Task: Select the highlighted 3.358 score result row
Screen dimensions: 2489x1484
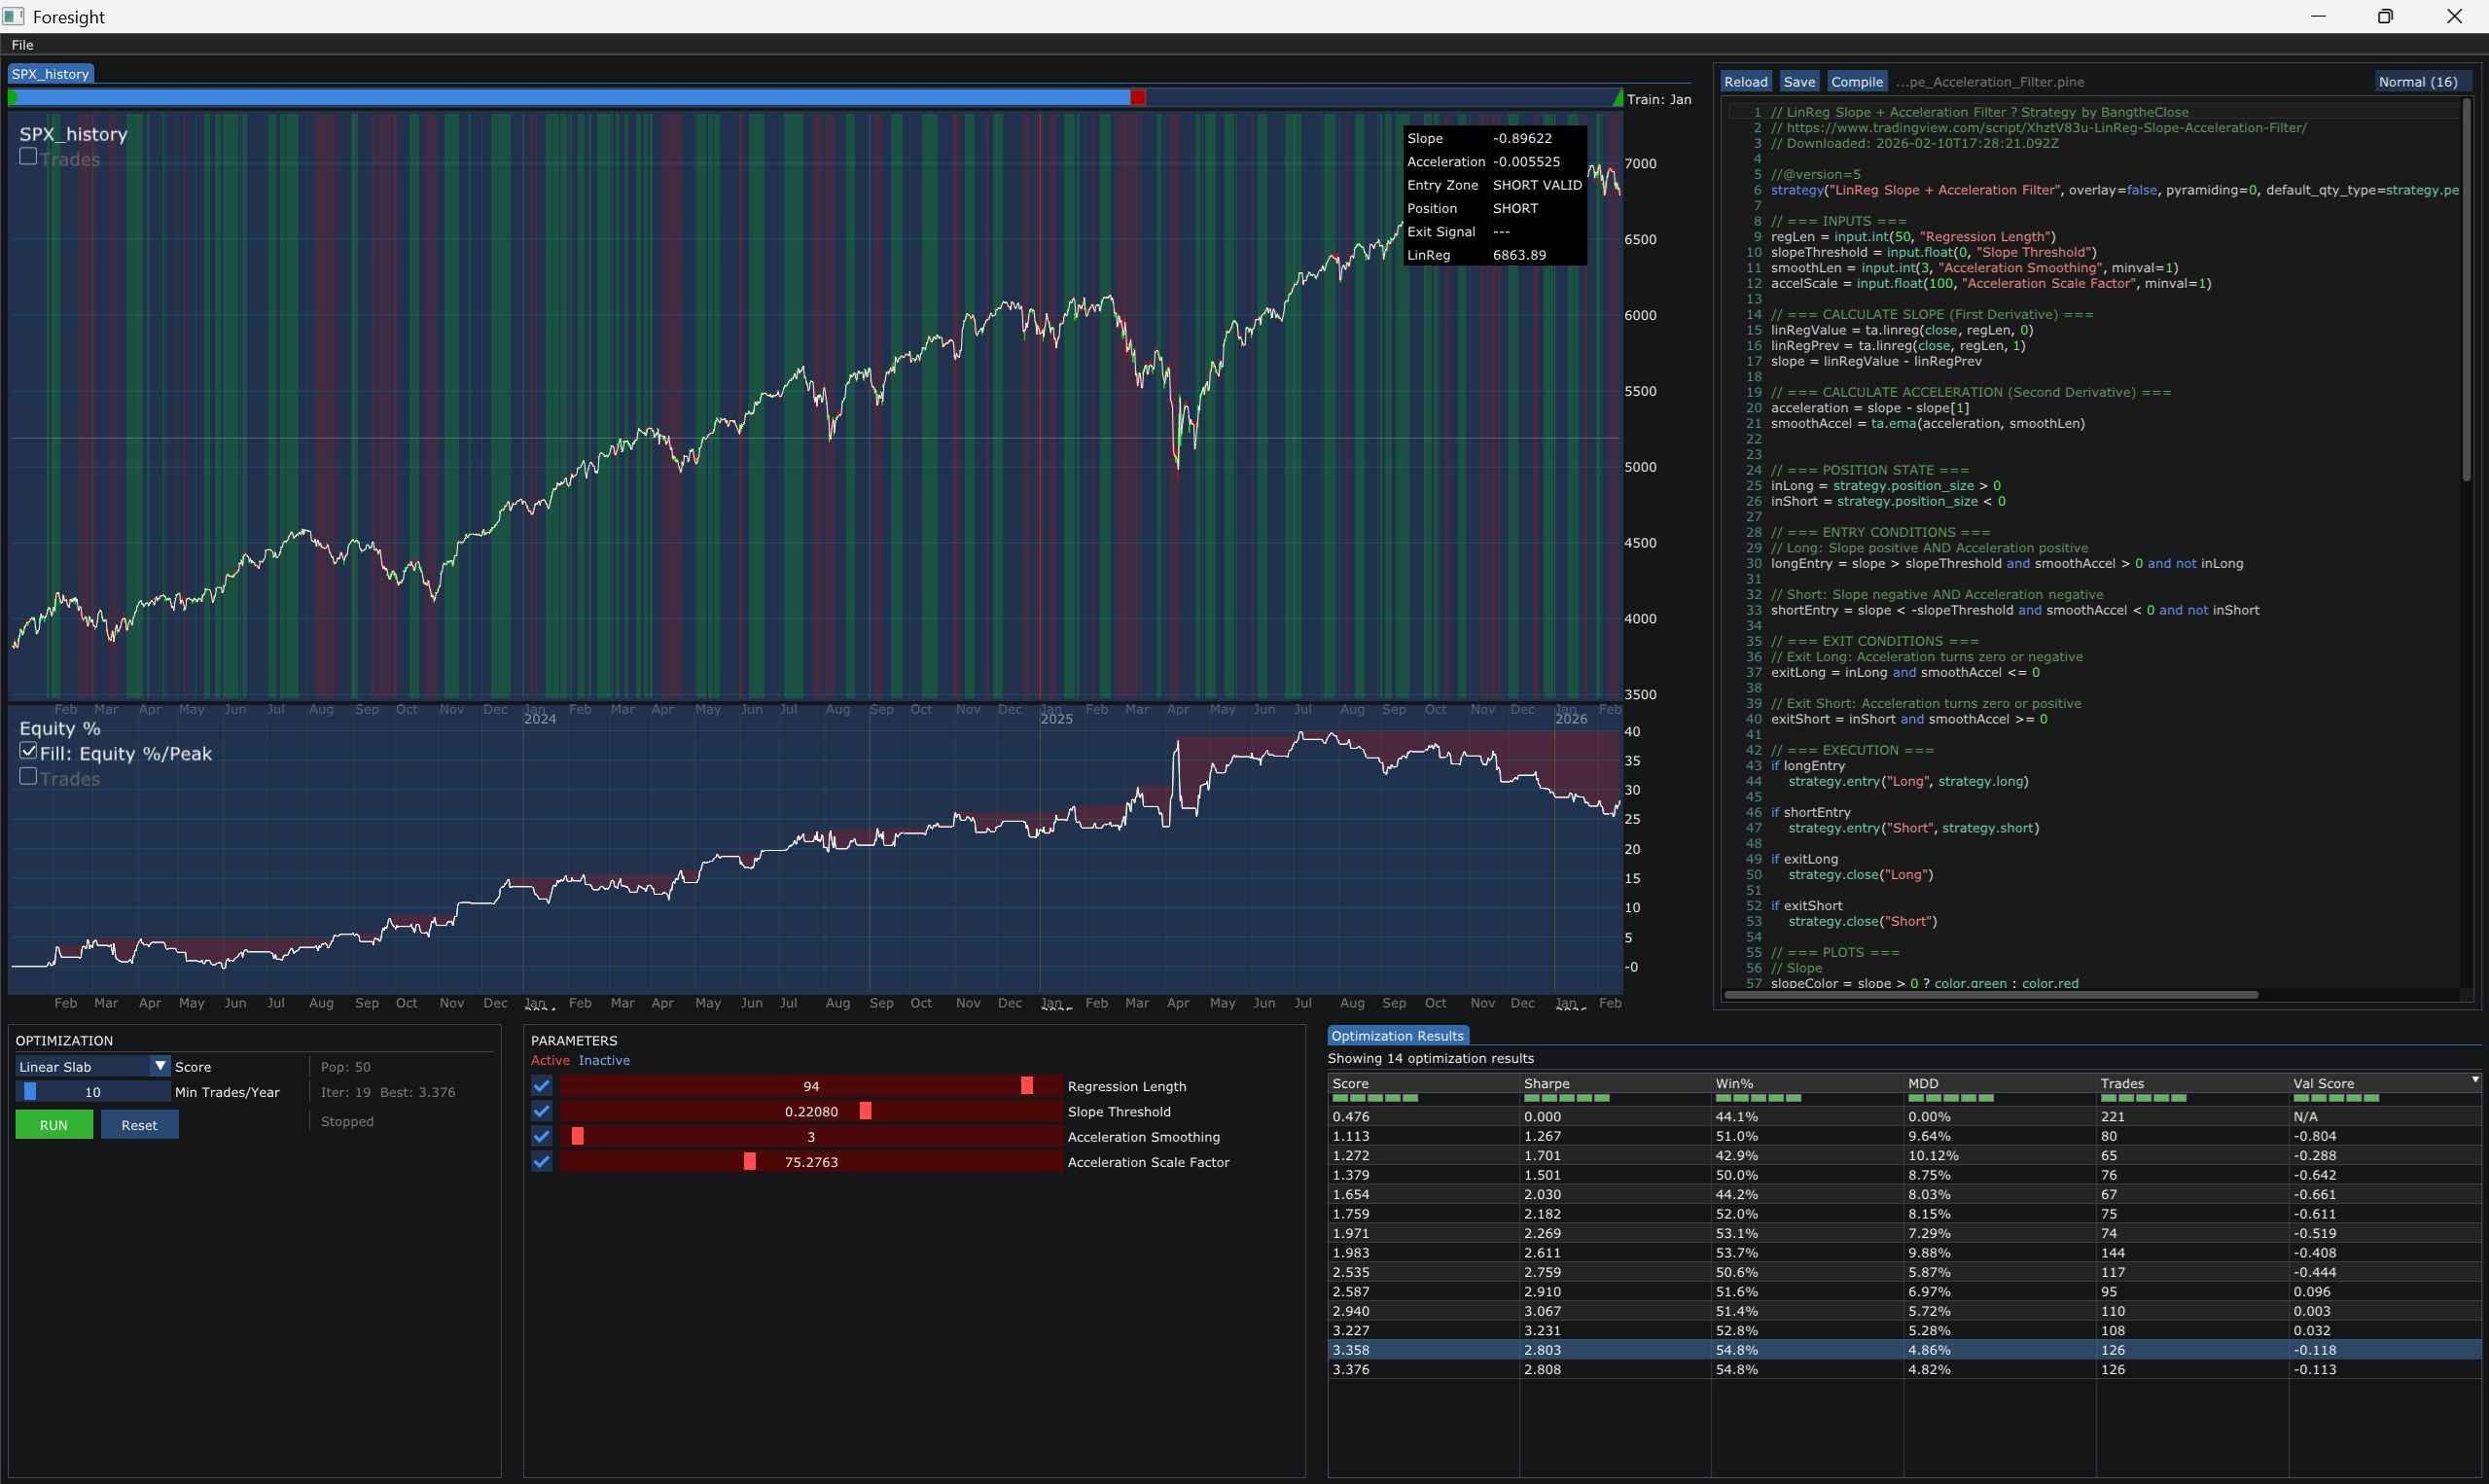Action: (1700, 1349)
